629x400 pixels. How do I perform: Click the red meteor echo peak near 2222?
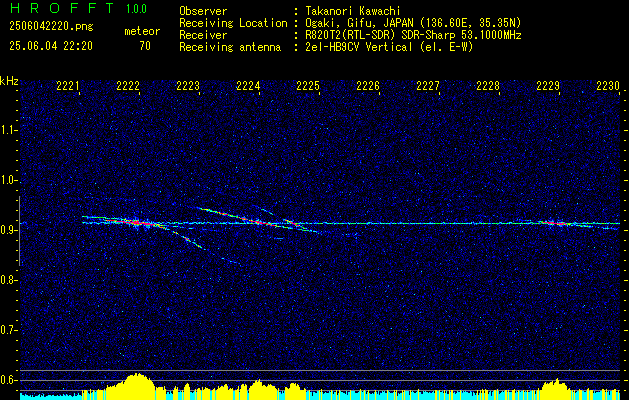pyautogui.click(x=136, y=222)
